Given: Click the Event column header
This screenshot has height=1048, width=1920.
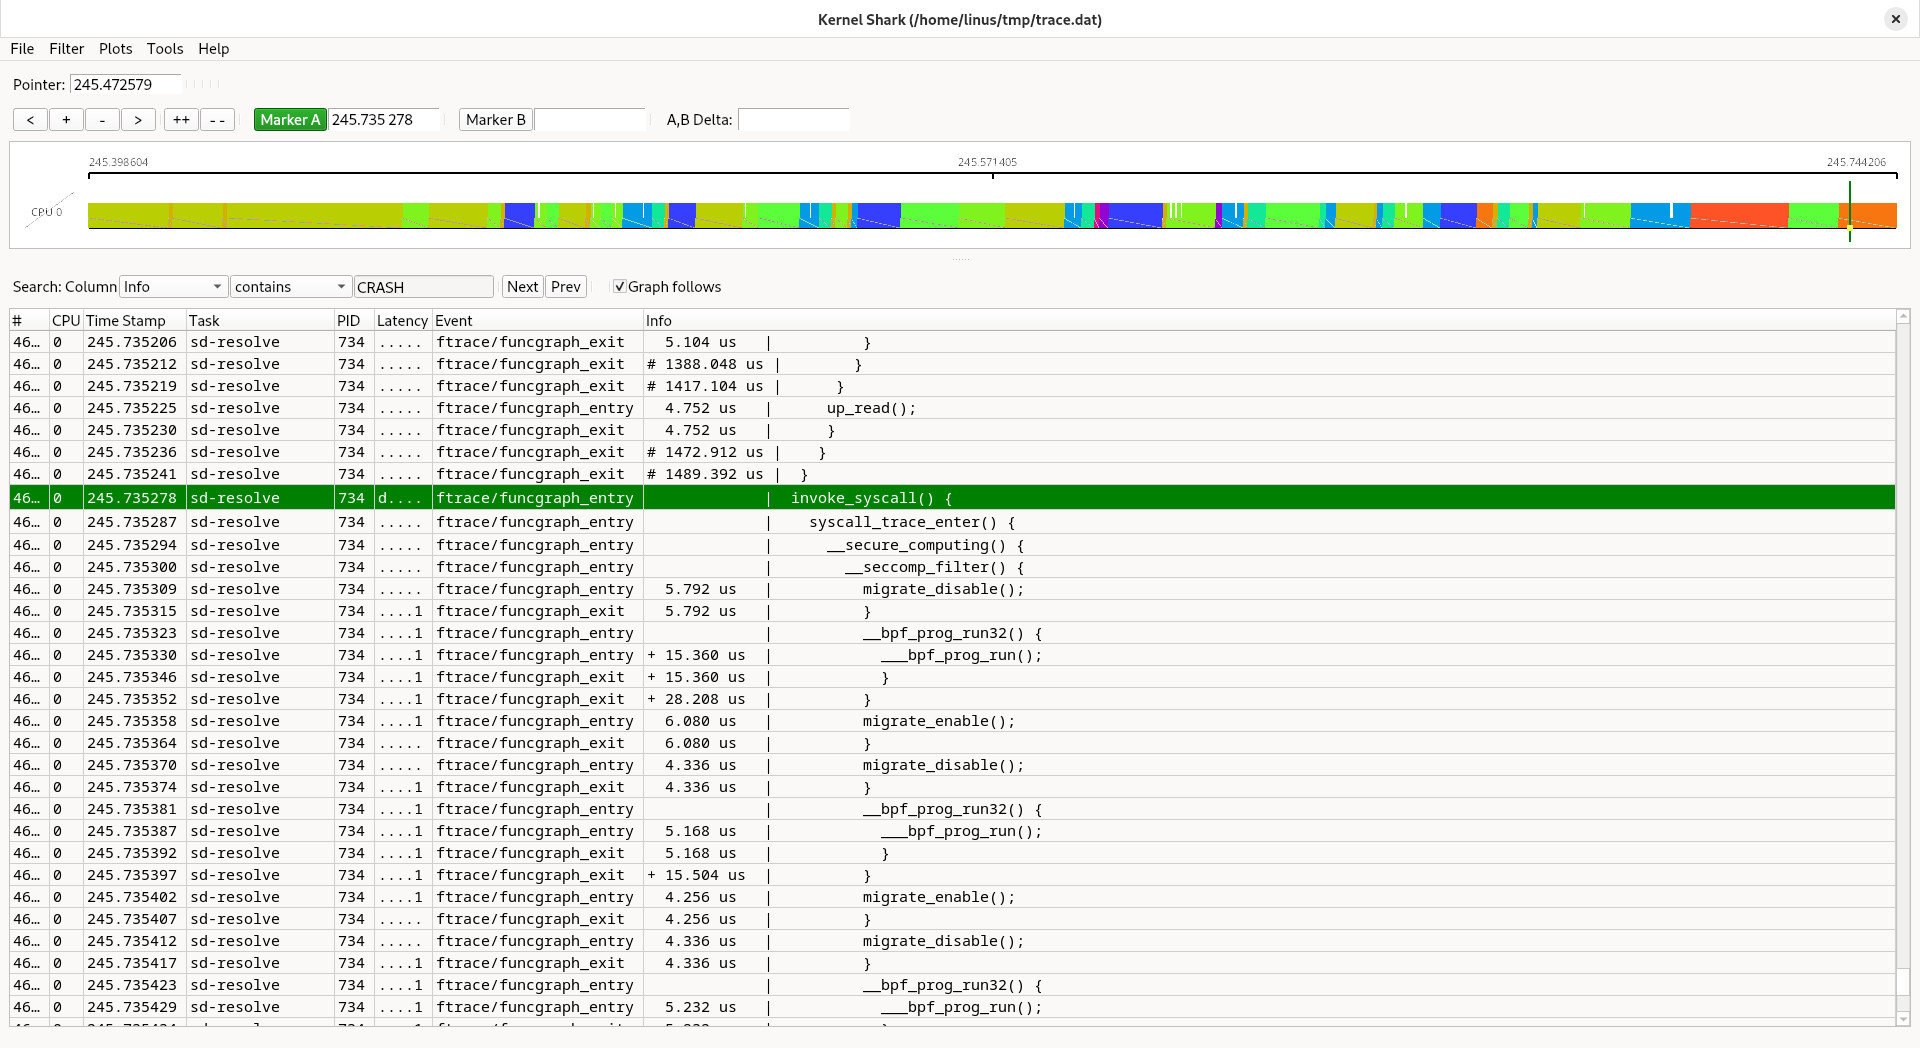Looking at the screenshot, I should coord(538,321).
